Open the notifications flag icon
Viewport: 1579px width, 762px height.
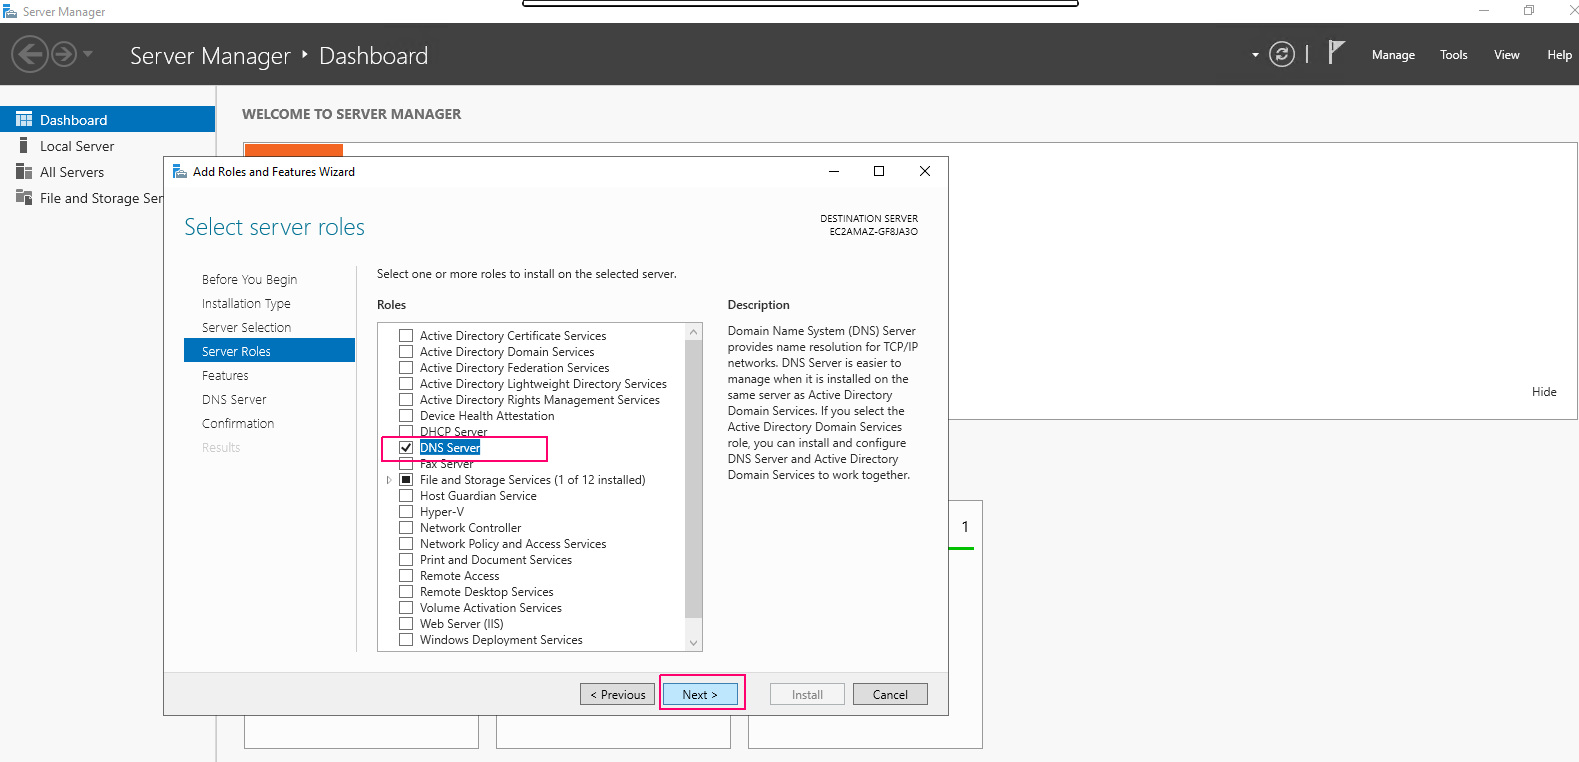click(x=1336, y=52)
